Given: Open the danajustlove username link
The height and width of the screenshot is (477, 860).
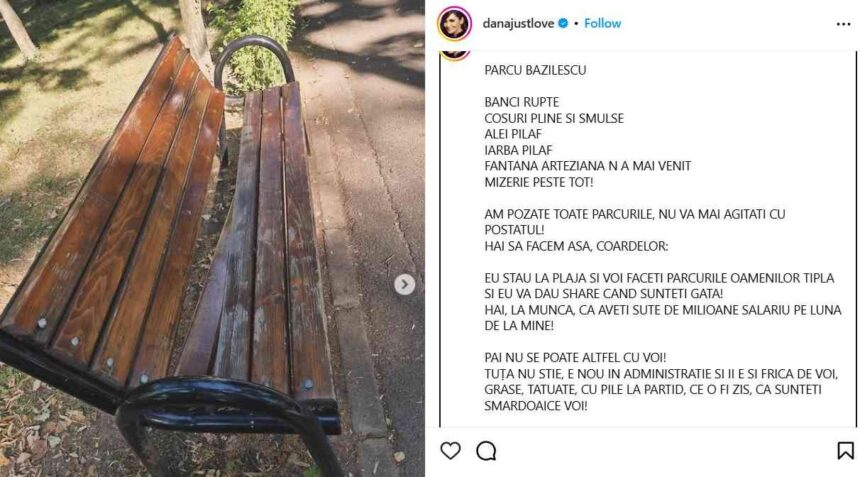Looking at the screenshot, I should [518, 24].
